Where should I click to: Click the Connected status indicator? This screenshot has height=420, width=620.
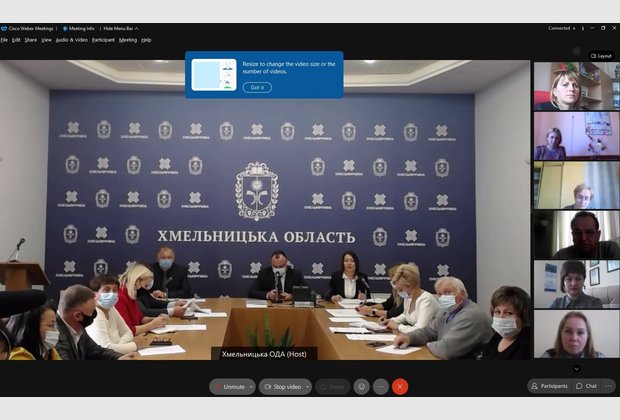[561, 28]
